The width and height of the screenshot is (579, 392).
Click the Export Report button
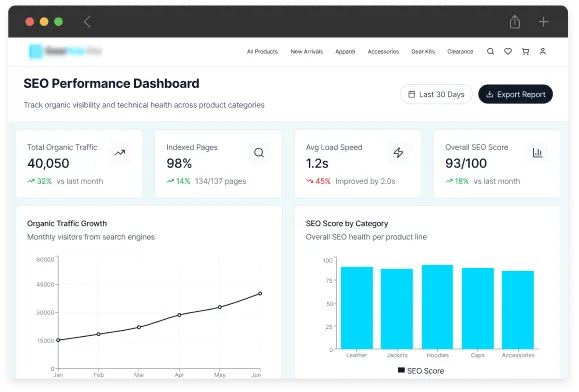[515, 94]
